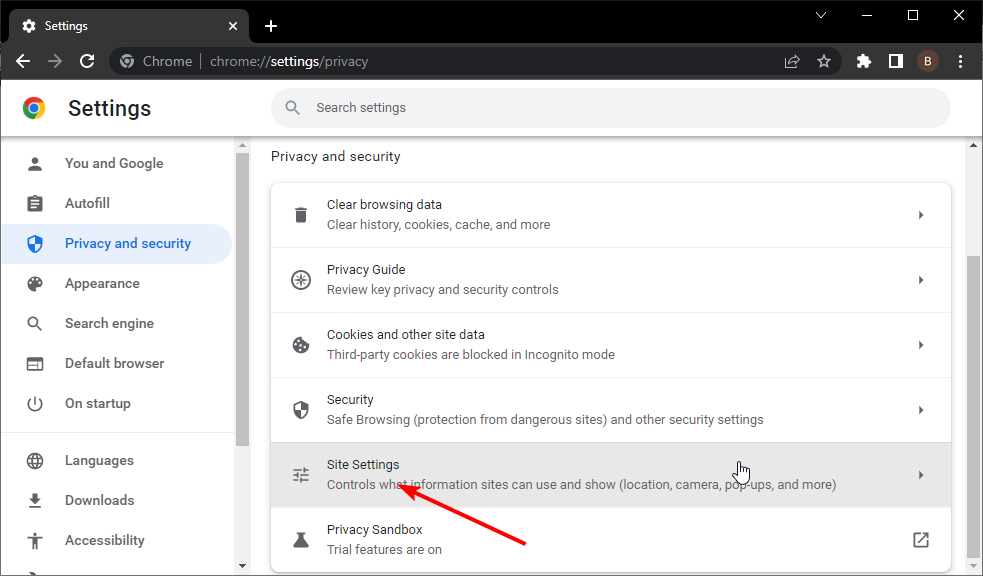
Task: Open a new tab with the plus button
Action: point(271,26)
